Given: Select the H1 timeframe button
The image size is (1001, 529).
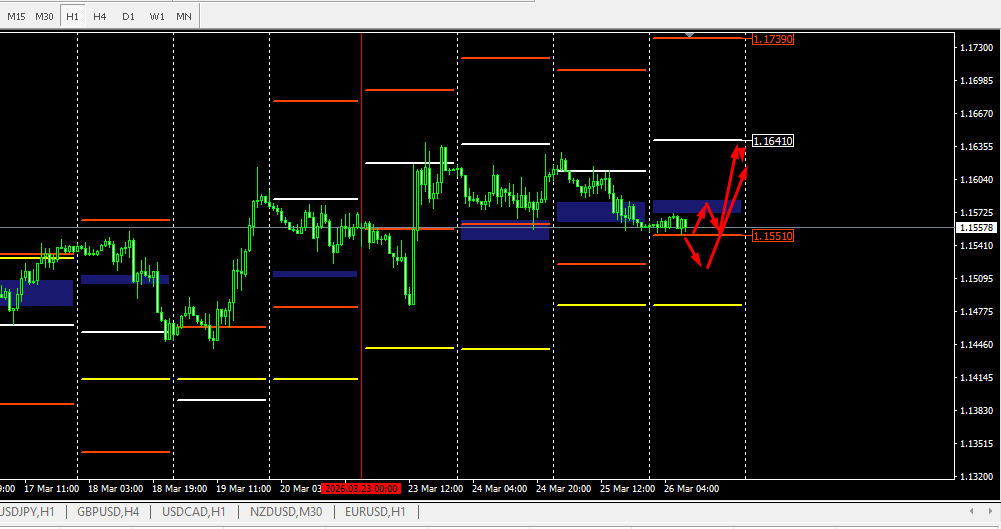Looking at the screenshot, I should click(x=72, y=17).
